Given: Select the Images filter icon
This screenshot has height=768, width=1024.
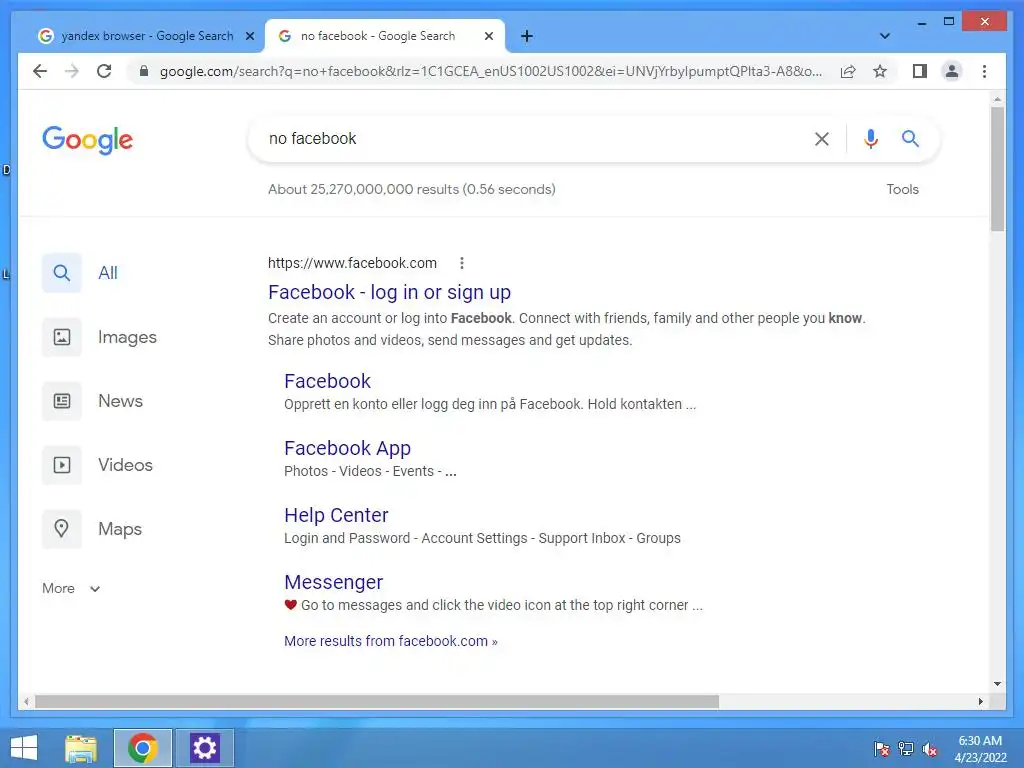Looking at the screenshot, I should (x=61, y=337).
